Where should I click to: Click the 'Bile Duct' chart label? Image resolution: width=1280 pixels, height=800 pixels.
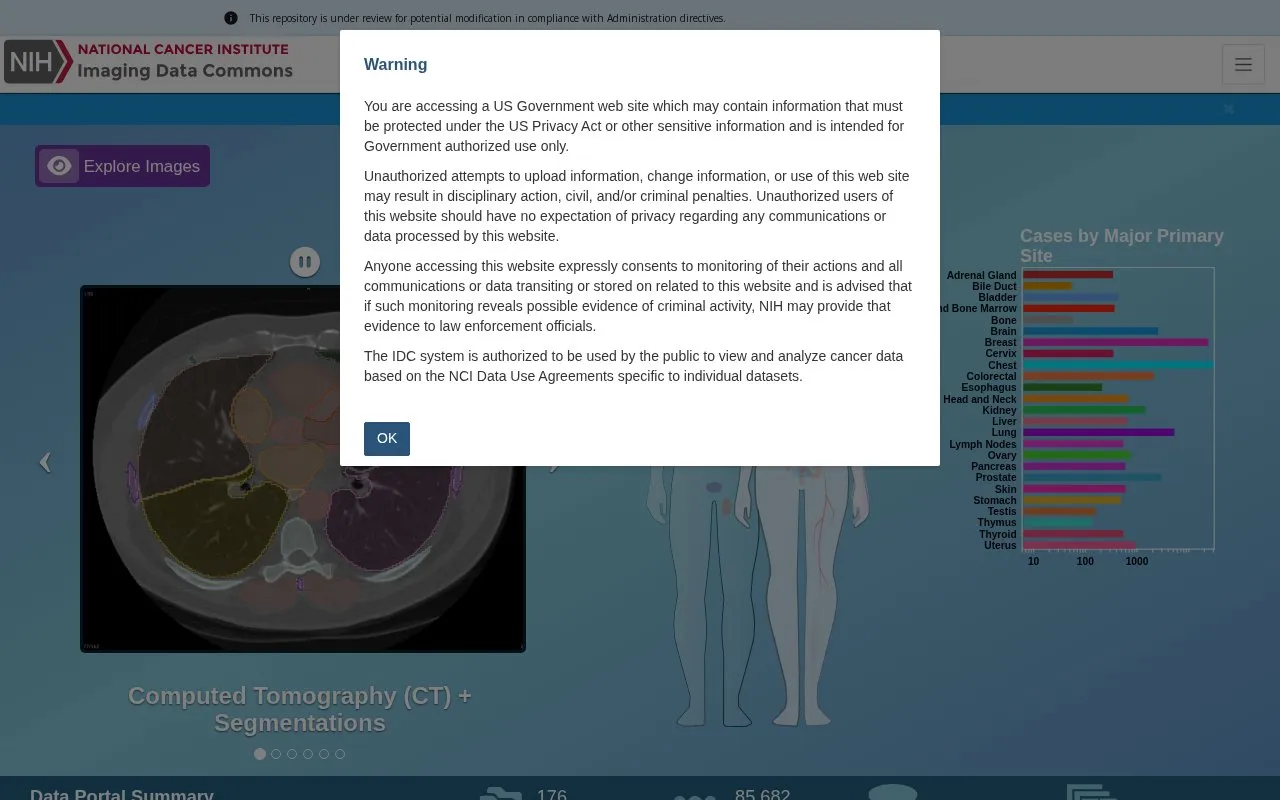coord(994,286)
